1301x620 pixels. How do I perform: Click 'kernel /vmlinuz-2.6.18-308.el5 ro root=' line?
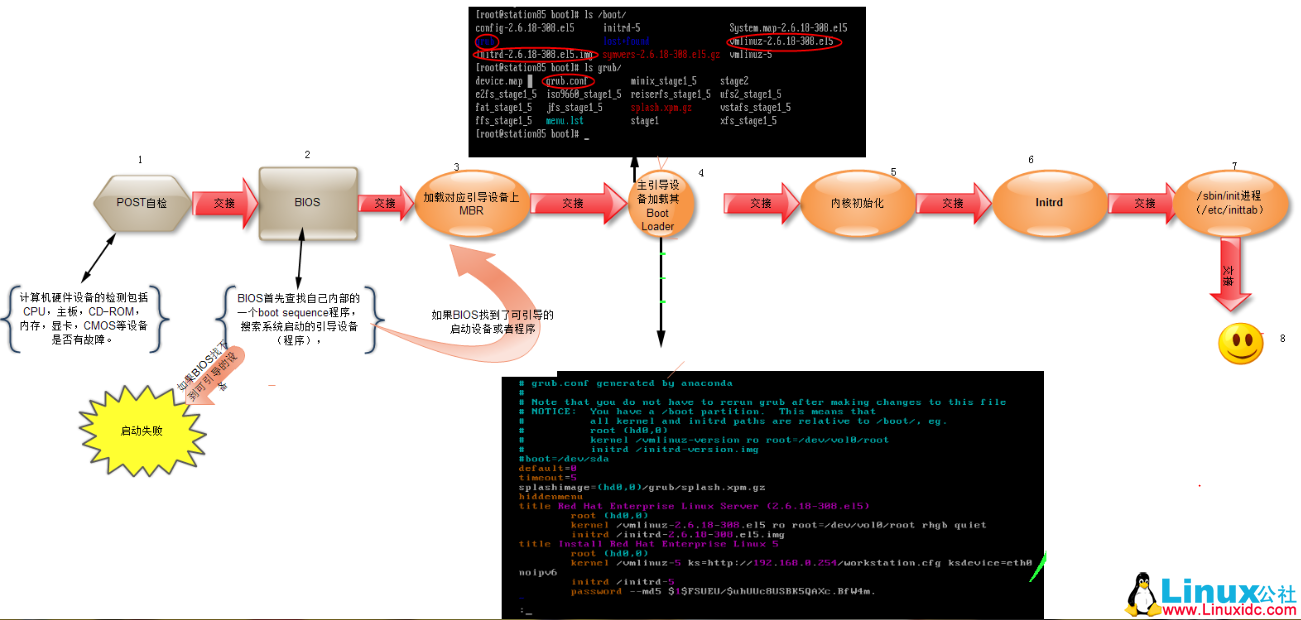point(779,525)
